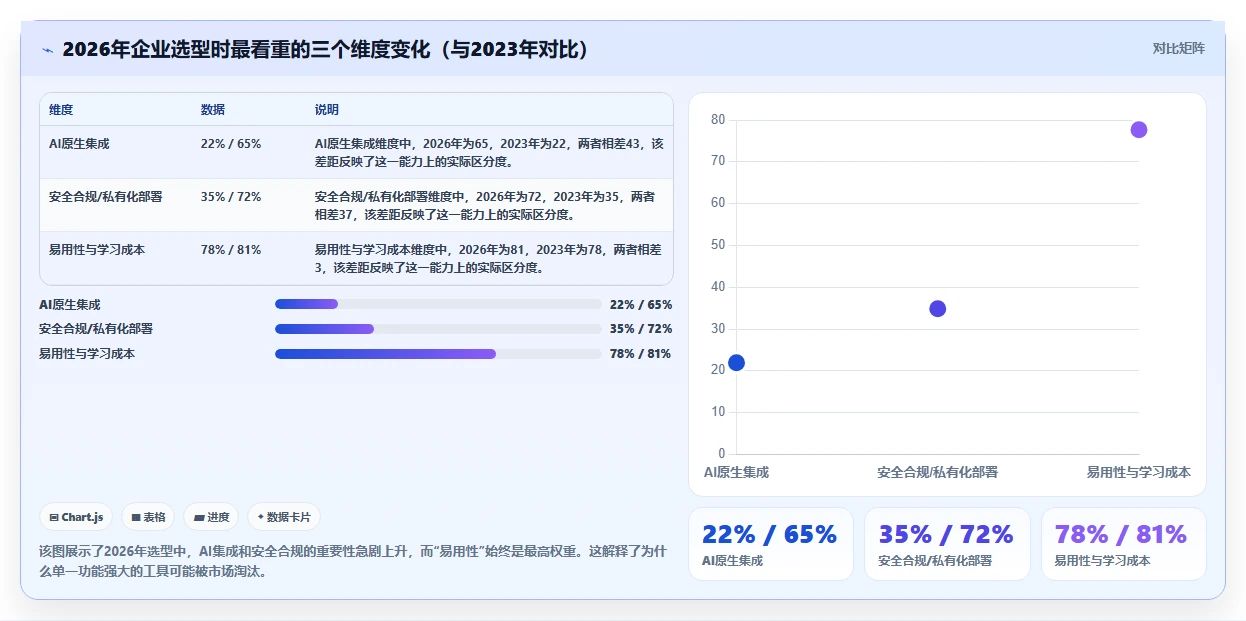Click the 表格 tag chip
The height and width of the screenshot is (621, 1246).
(148, 517)
